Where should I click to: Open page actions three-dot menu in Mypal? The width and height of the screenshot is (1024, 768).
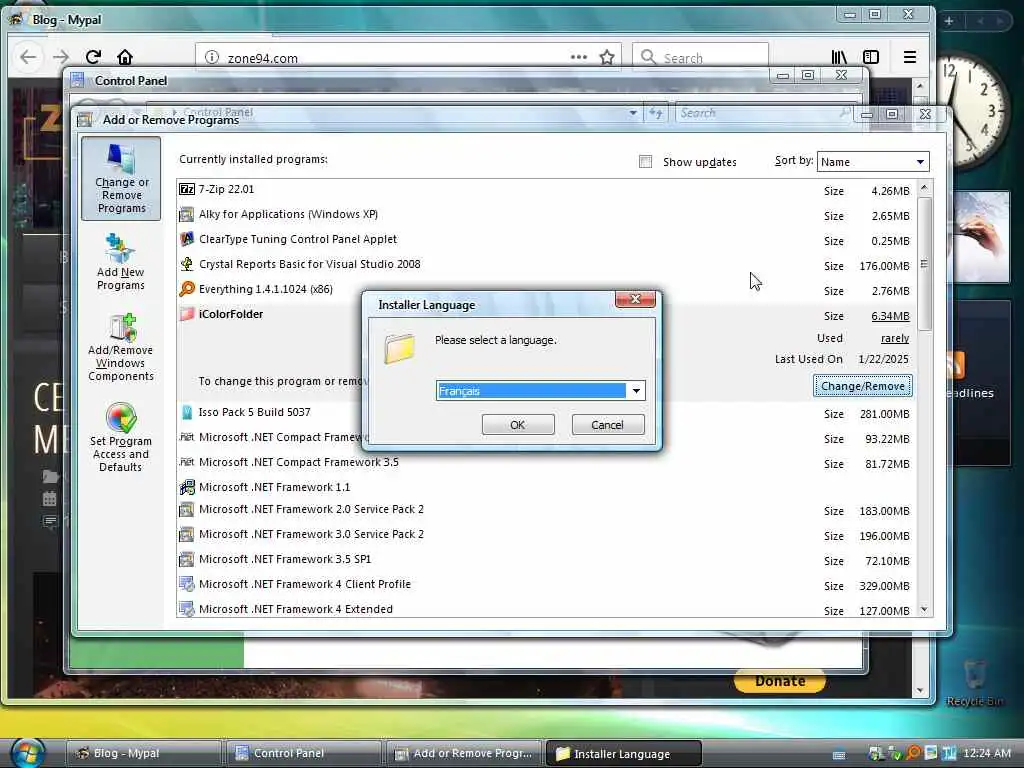click(x=579, y=57)
